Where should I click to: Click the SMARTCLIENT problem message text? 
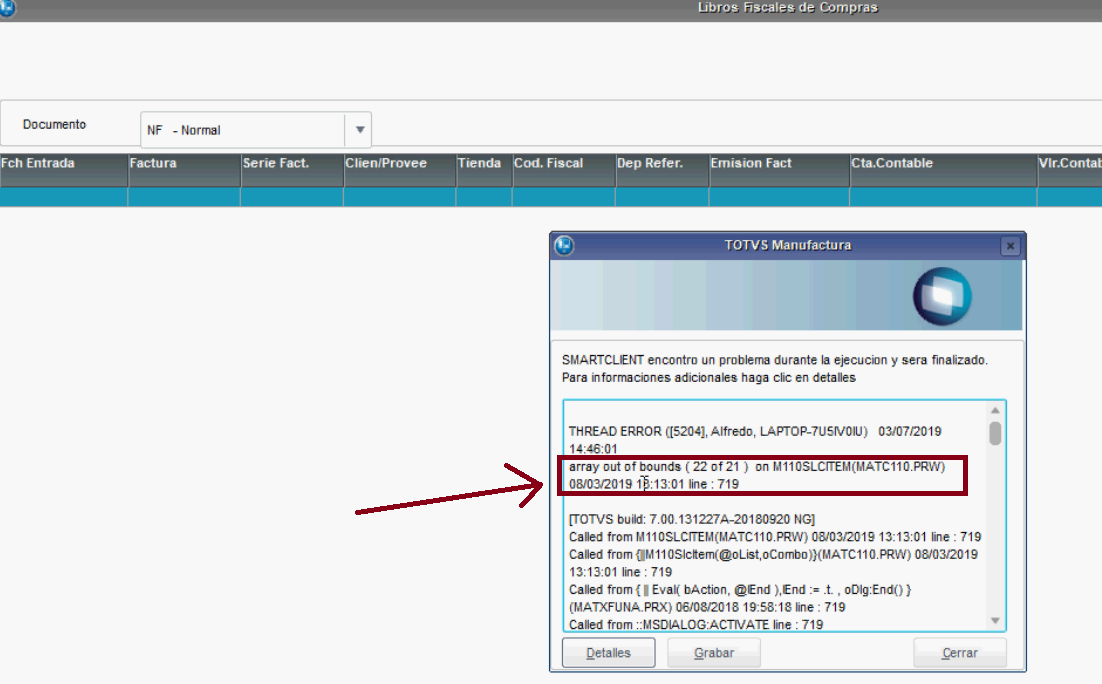tap(774, 360)
